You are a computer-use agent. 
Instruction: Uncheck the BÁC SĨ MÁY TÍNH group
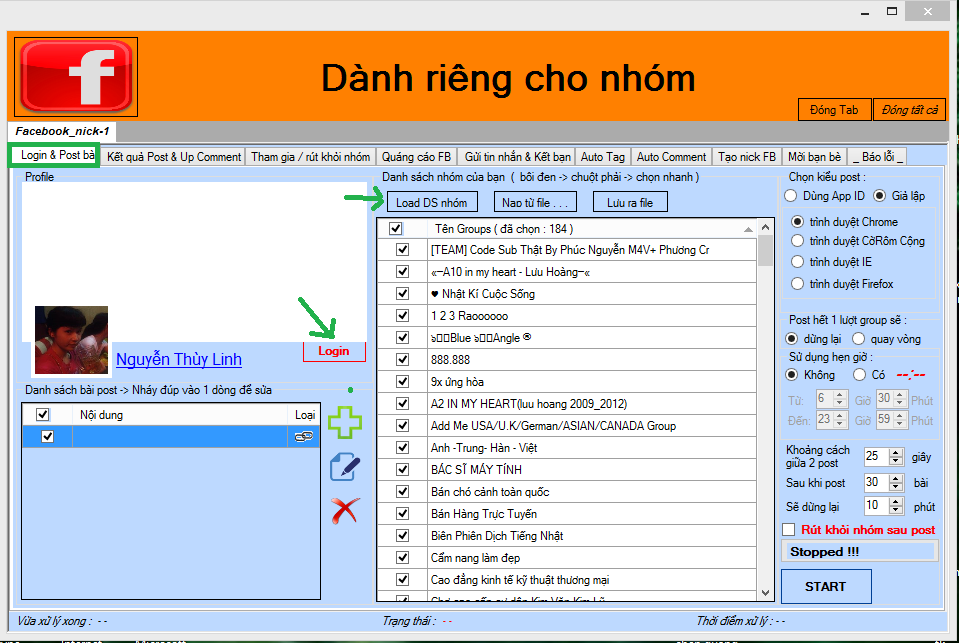tap(402, 469)
